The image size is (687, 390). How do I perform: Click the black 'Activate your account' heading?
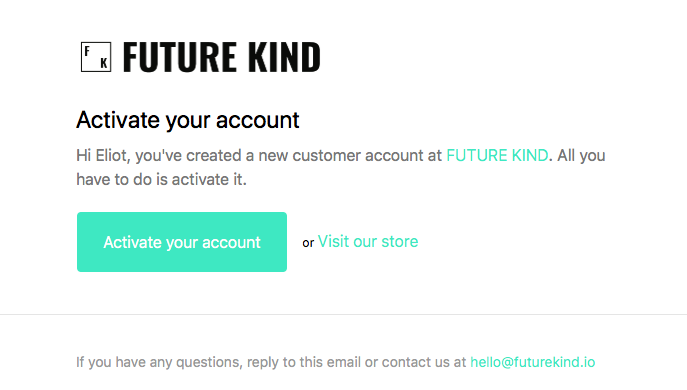pos(188,120)
